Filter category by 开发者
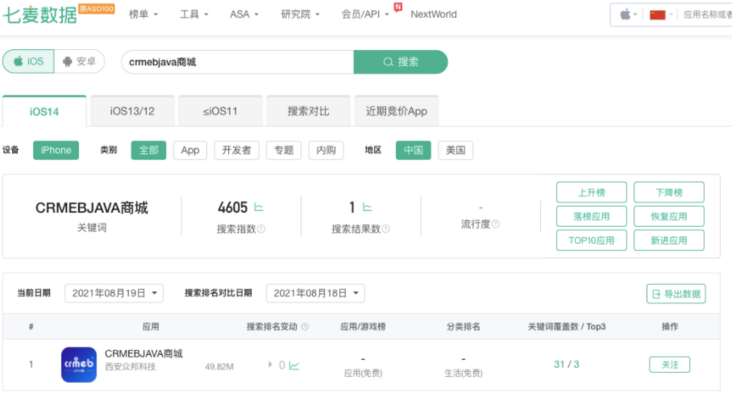The image size is (732, 401). coord(236,150)
